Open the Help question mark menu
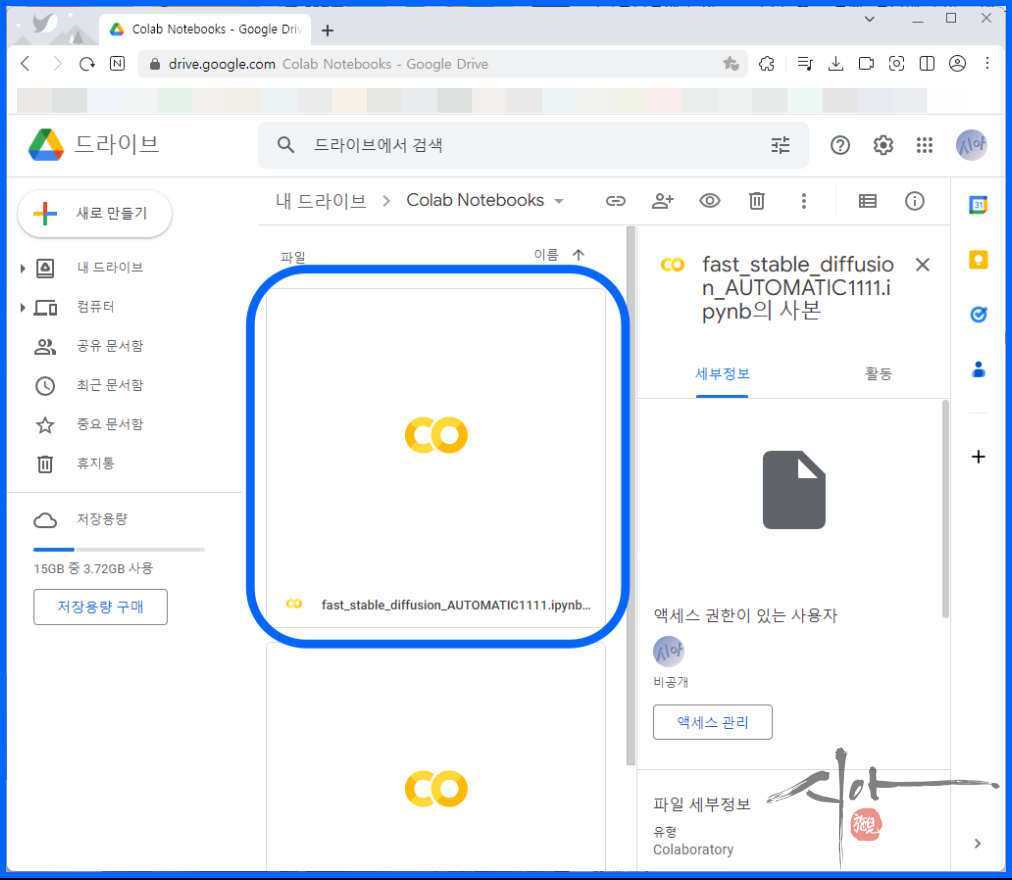 (x=840, y=145)
